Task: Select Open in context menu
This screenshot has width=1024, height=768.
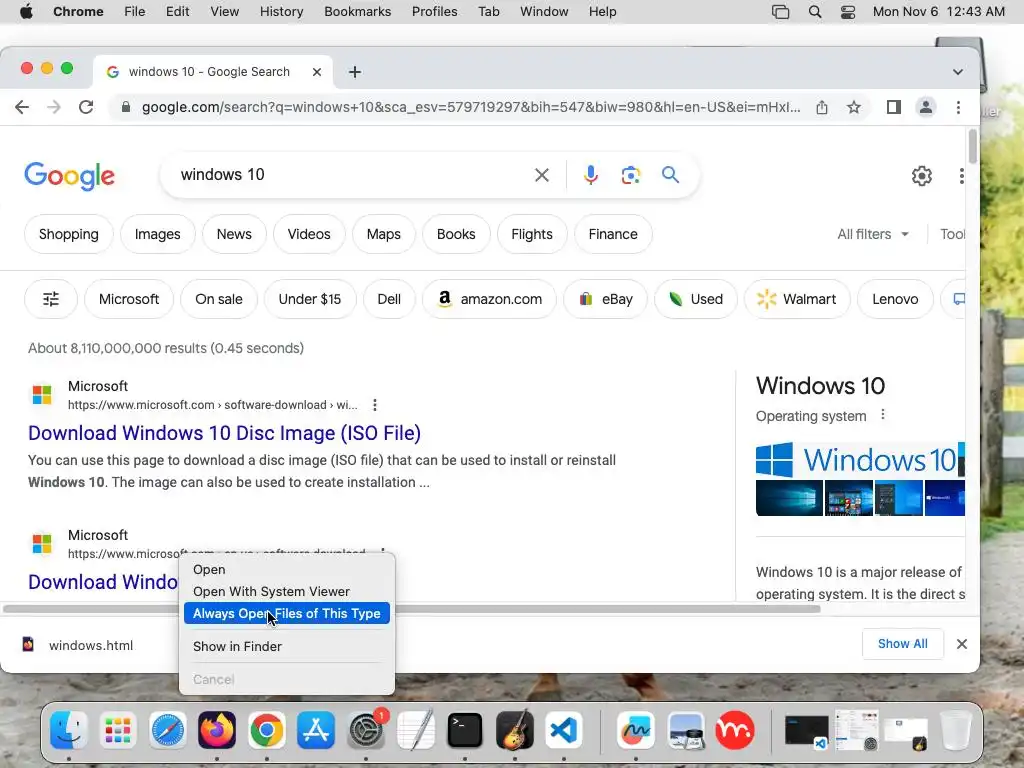Action: coord(287,569)
